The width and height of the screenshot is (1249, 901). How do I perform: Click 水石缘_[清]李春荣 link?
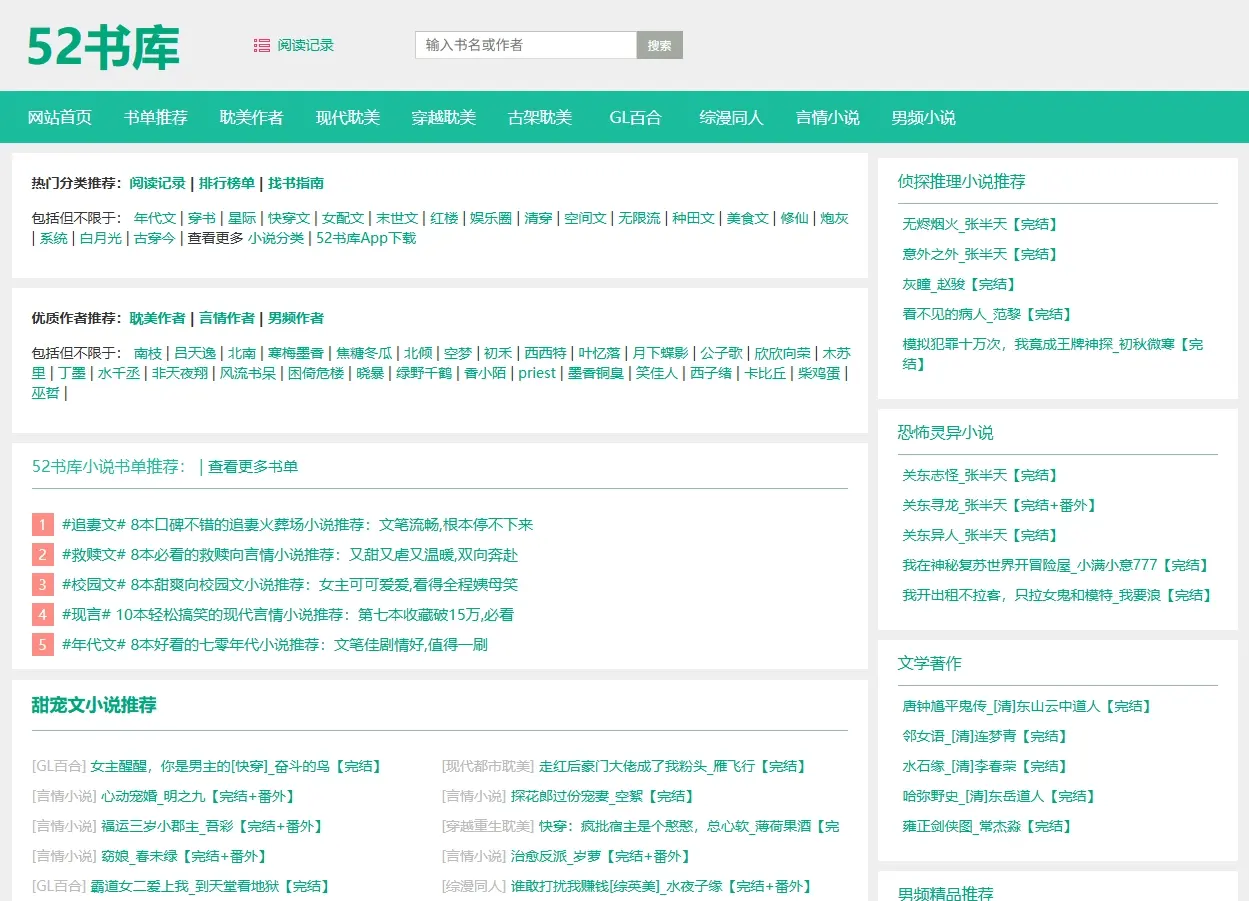(x=985, y=766)
